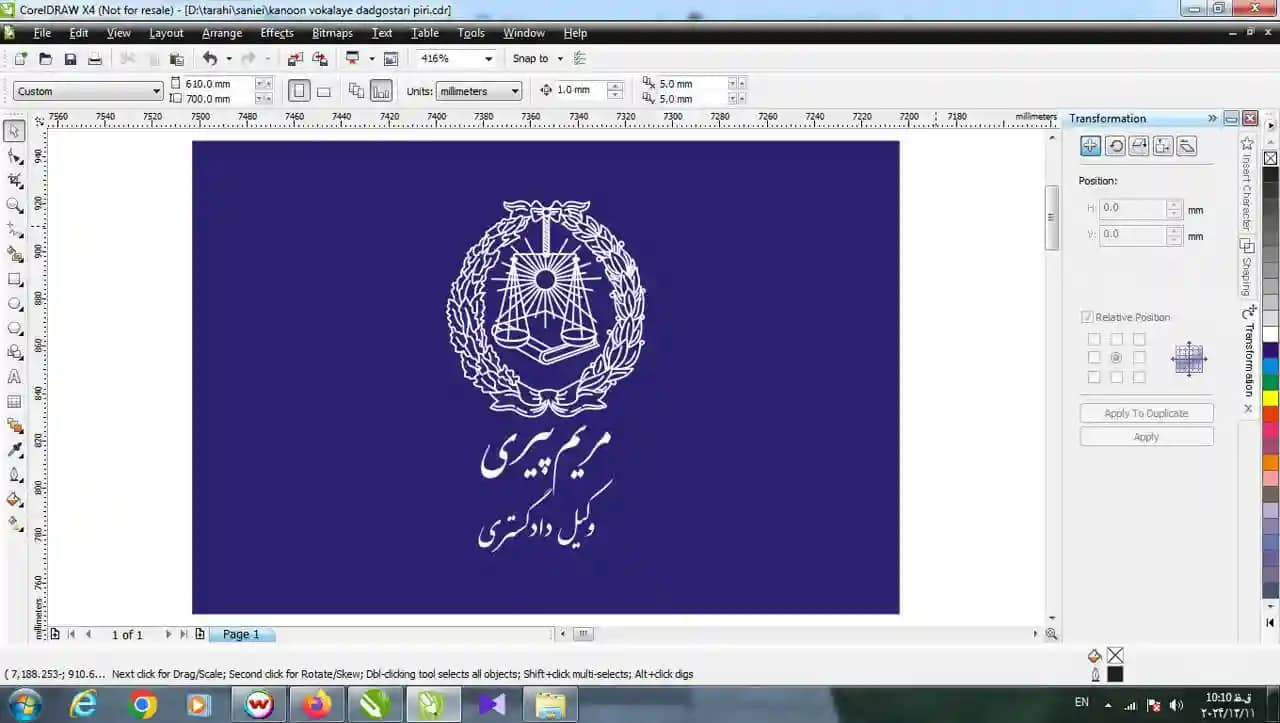
Task: Click the Paste icon in toolbar
Action: point(177,59)
